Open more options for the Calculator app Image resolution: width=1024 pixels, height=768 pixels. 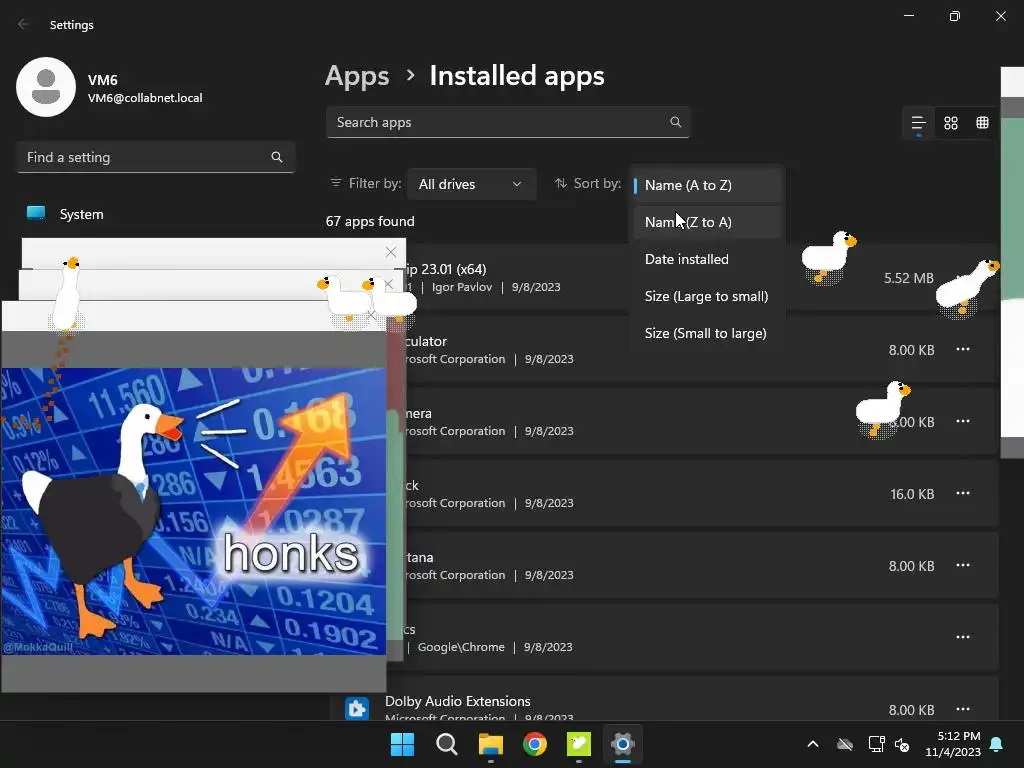coord(963,349)
